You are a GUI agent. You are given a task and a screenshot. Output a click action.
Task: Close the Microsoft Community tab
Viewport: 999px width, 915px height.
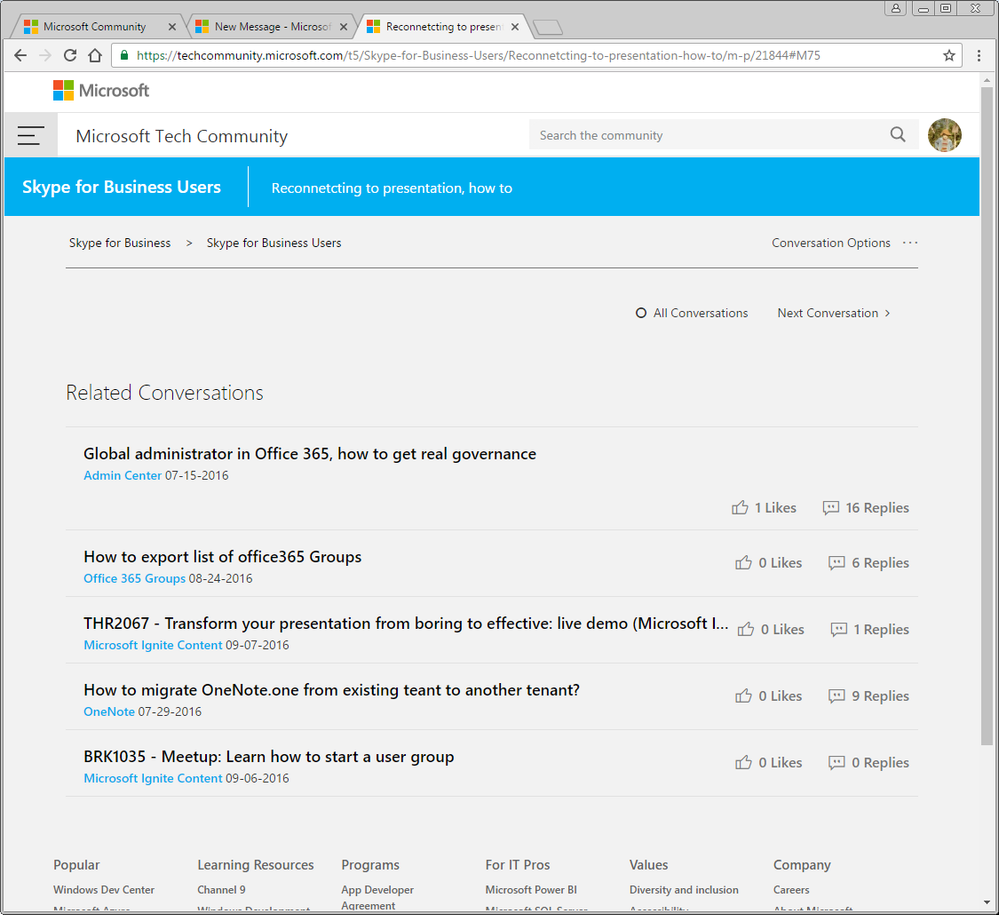pos(171,27)
